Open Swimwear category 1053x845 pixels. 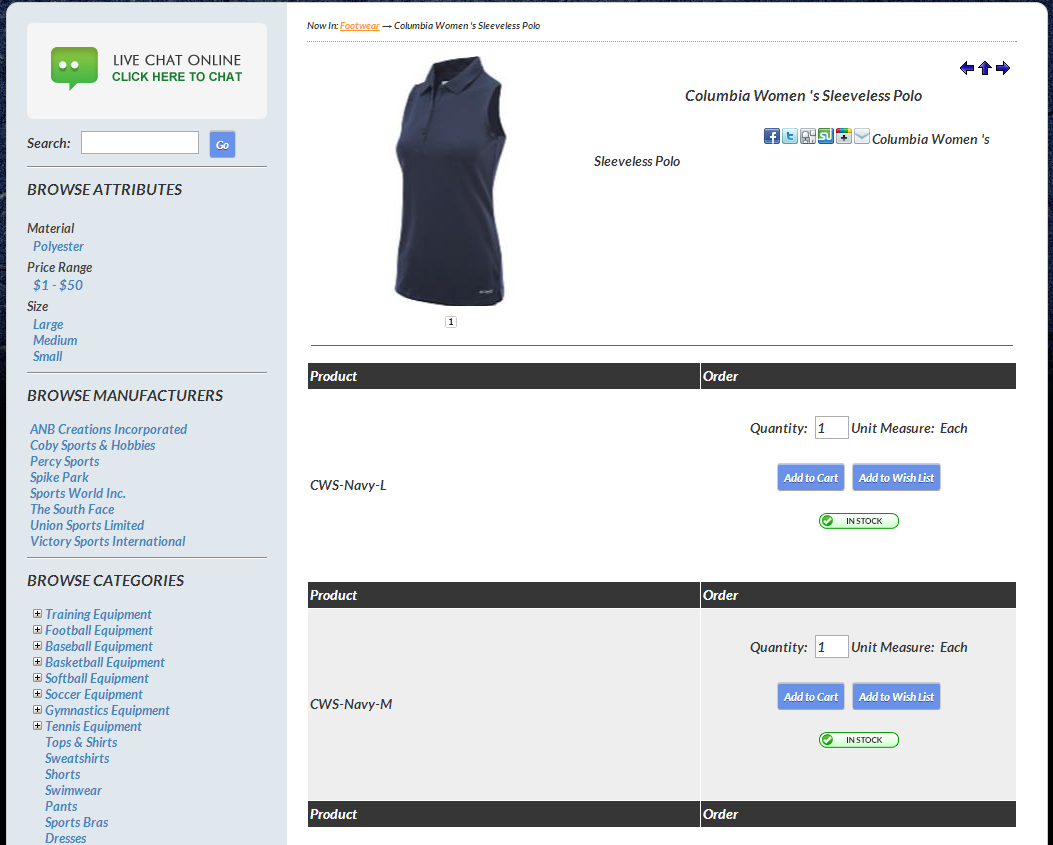(x=73, y=791)
